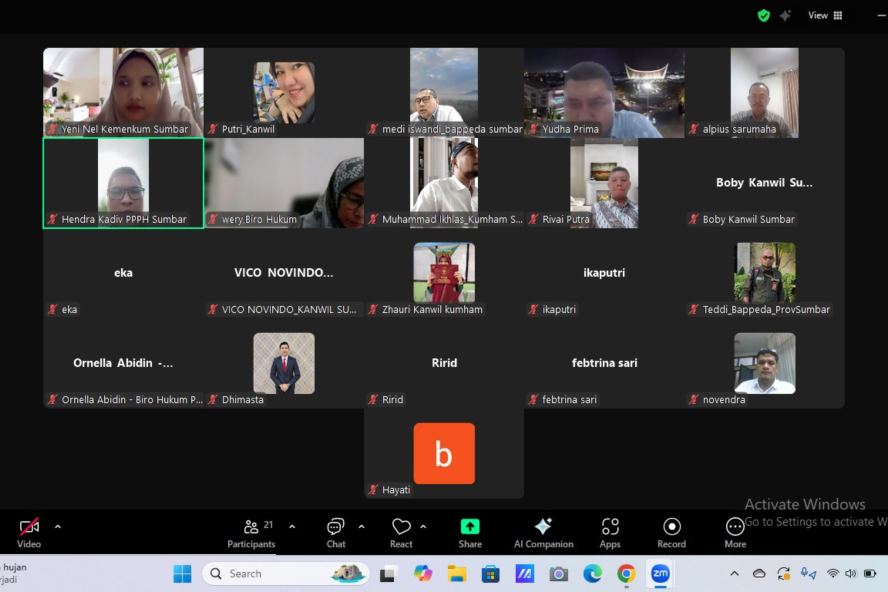Click the green encryption shield icon
The height and width of the screenshot is (592, 888).
coord(764,15)
